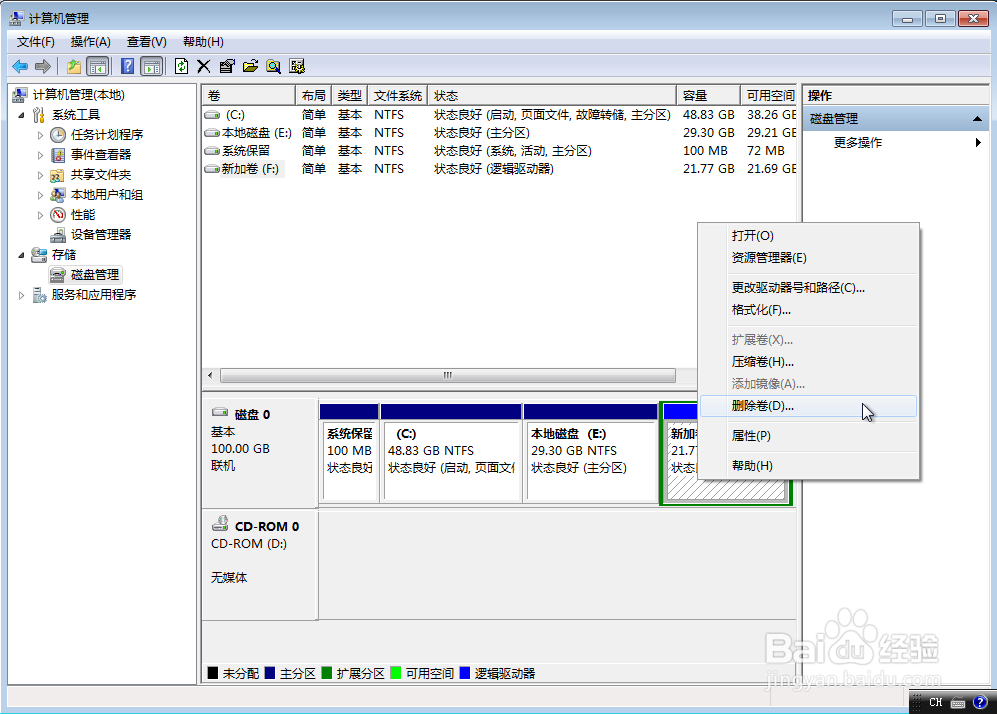This screenshot has width=997, height=714.
Task: Click the 系统工具 tools icon
Action: click(39, 115)
